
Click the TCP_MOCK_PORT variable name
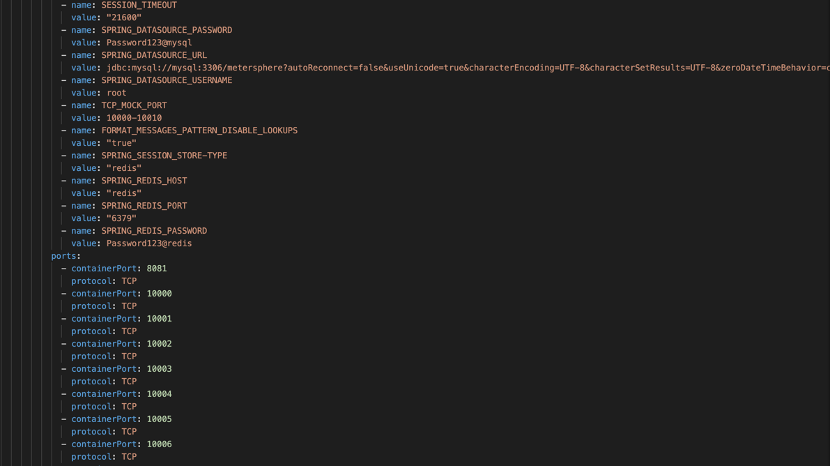[x=134, y=105]
